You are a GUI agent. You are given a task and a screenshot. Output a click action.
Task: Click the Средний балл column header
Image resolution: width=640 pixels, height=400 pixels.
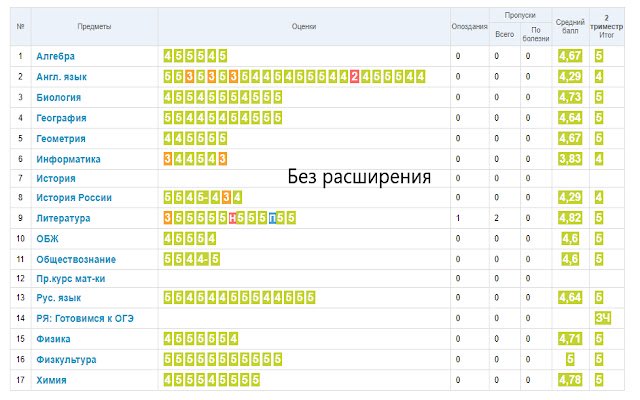[x=570, y=27]
